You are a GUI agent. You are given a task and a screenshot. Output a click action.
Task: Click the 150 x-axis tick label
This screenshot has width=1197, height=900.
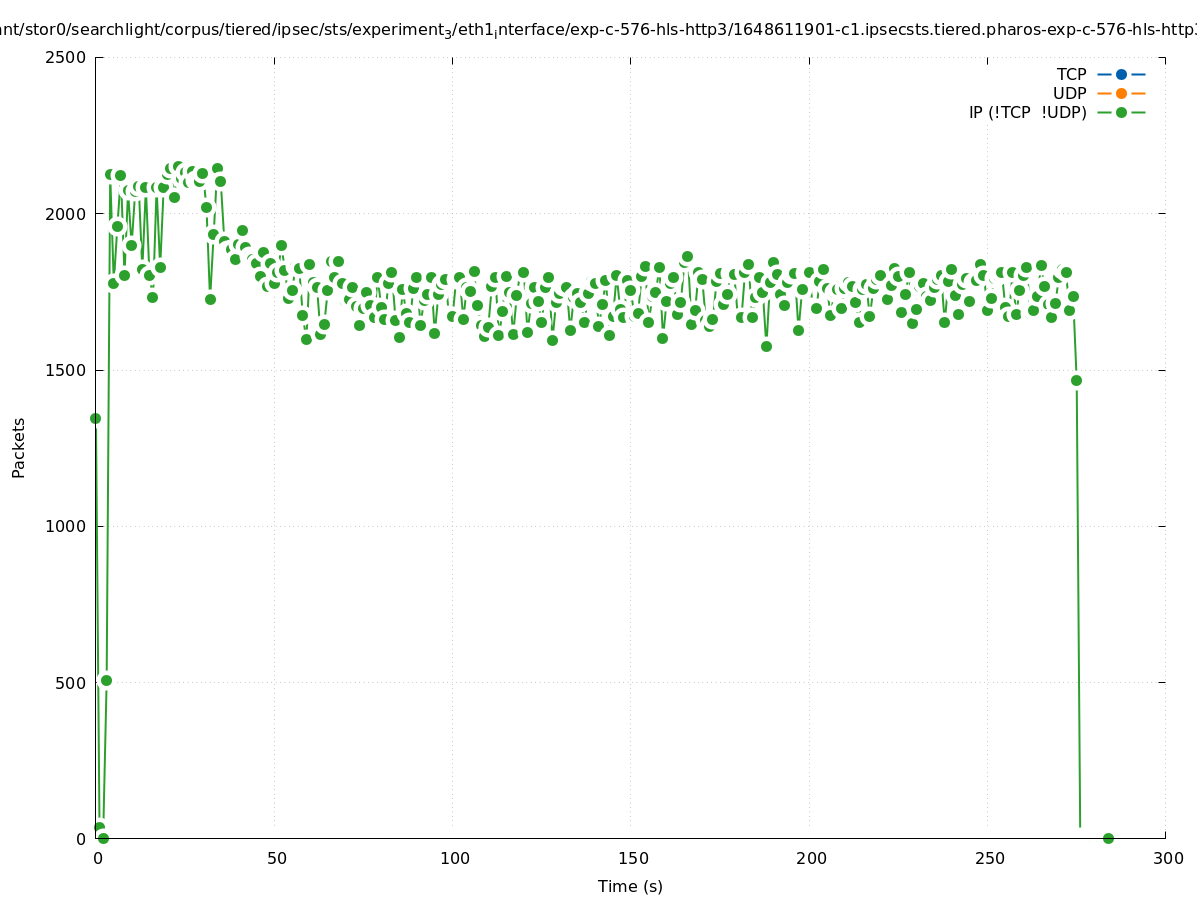631,858
